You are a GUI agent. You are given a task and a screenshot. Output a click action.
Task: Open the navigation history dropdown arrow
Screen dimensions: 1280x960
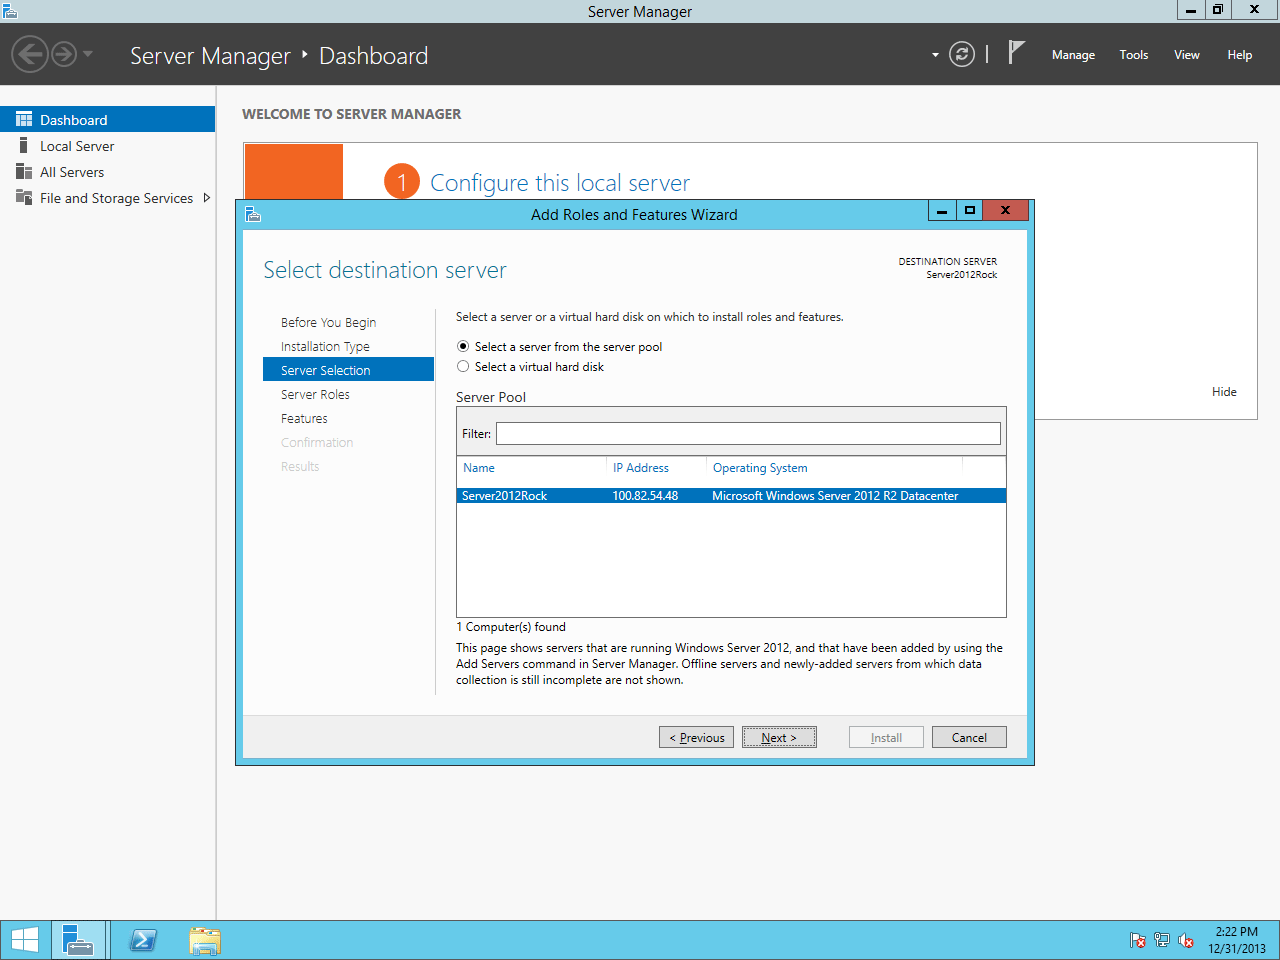point(88,54)
